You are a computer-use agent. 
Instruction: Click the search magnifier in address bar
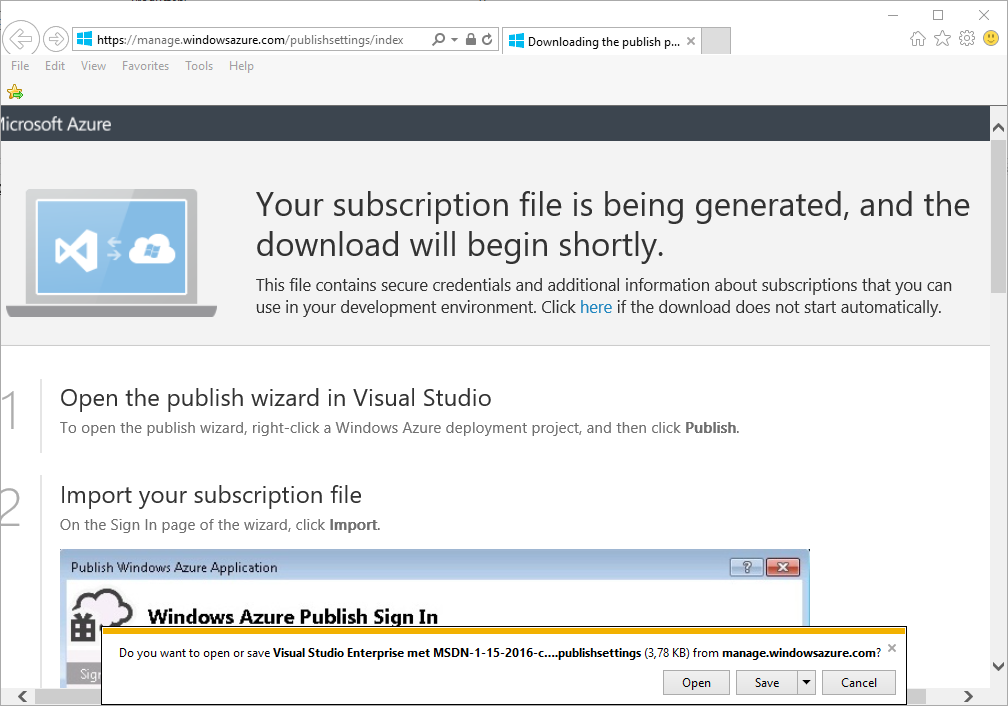tap(438, 39)
